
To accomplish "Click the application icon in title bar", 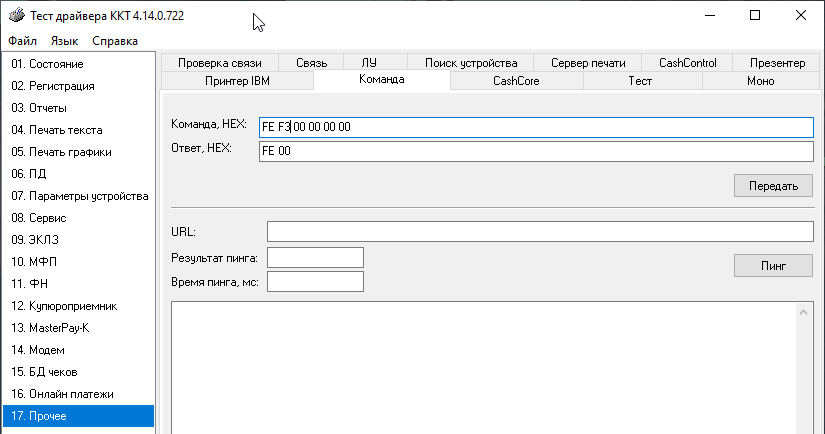I will pos(16,15).
